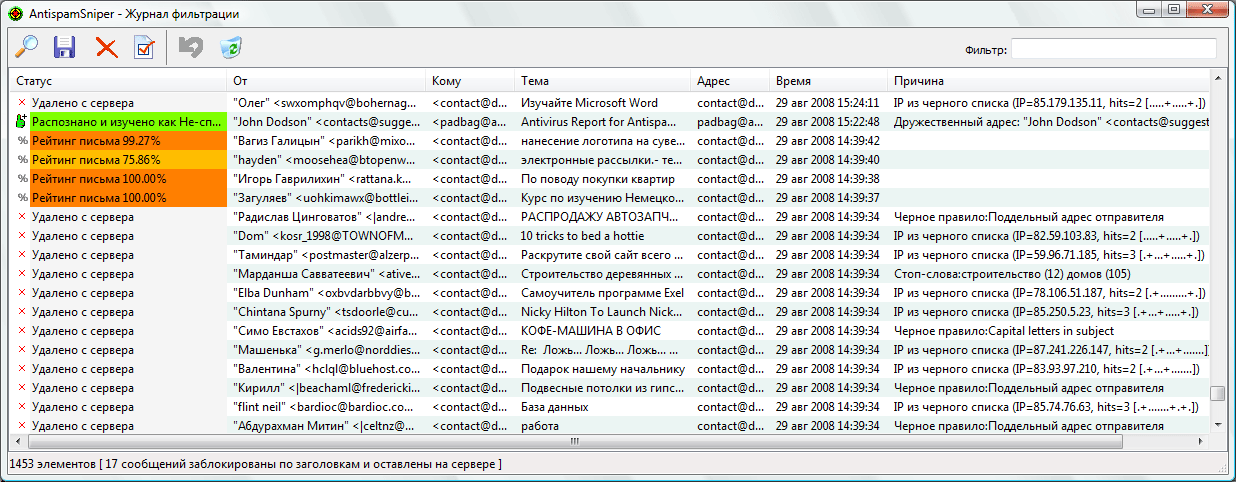Select subject "По поводу покупки квартир"
Screen dimensions: 1236x482
click(x=598, y=178)
